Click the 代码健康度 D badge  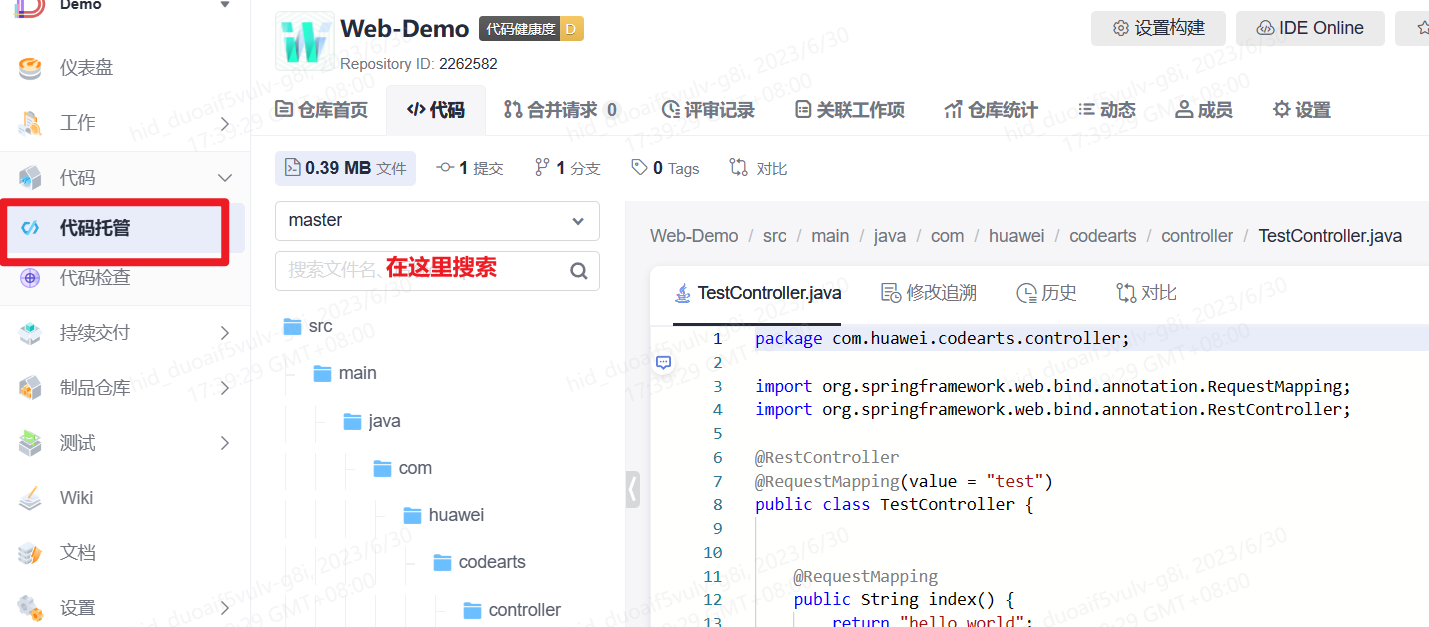click(531, 29)
